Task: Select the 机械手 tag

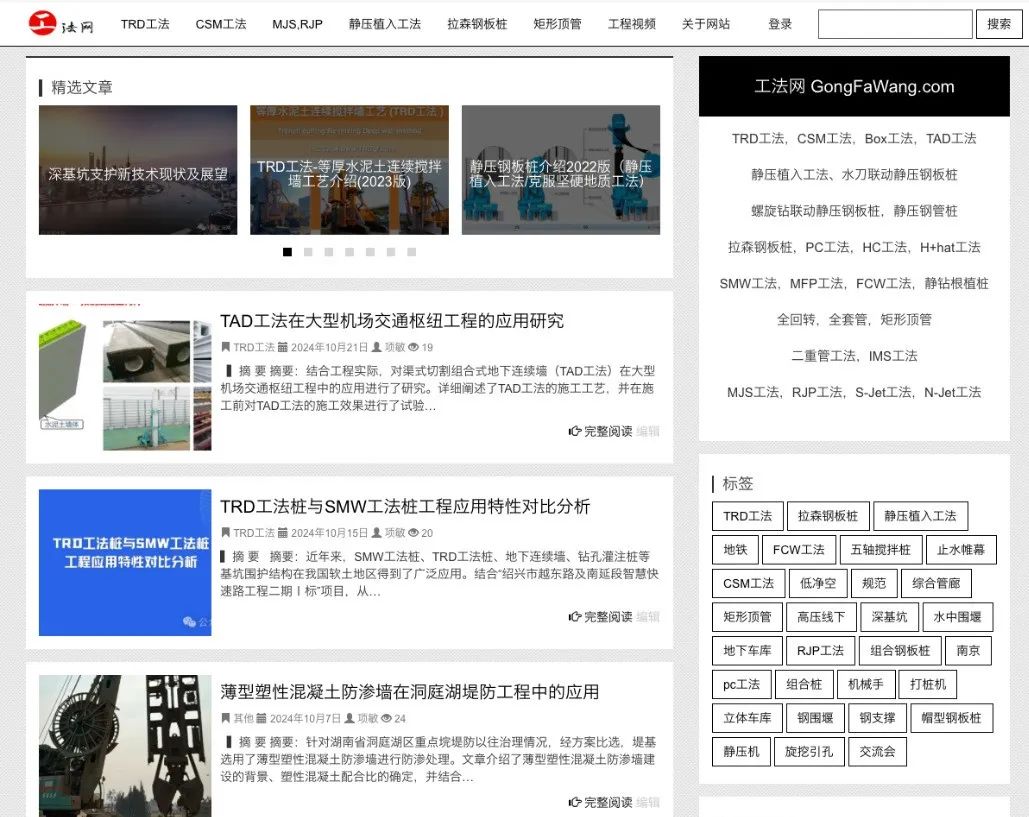Action: pyautogui.click(x=866, y=684)
